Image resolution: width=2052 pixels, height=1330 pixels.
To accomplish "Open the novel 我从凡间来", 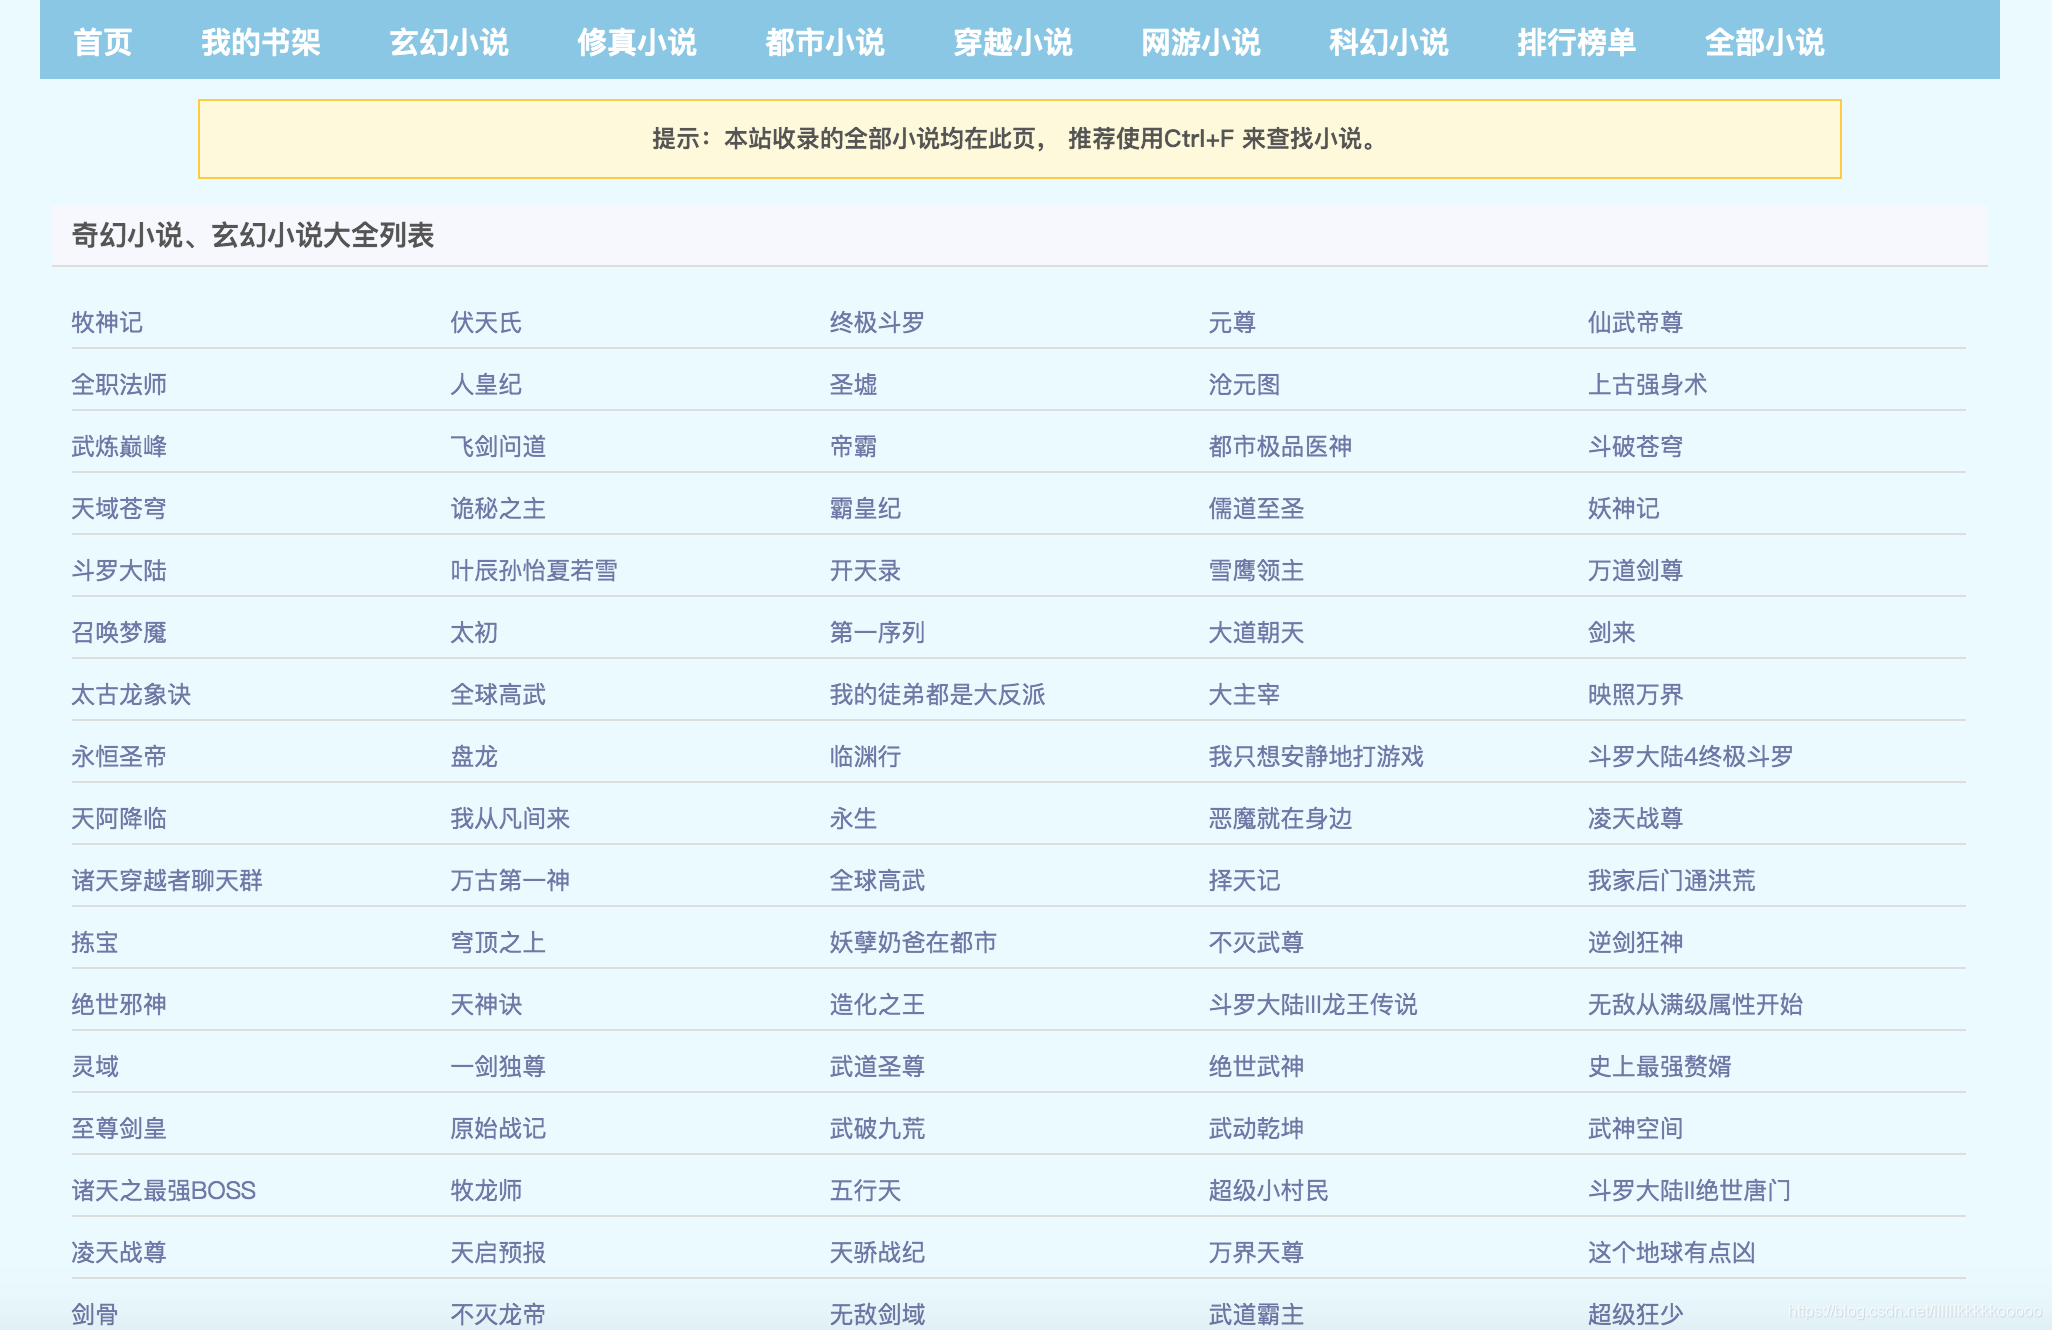I will coord(510,818).
